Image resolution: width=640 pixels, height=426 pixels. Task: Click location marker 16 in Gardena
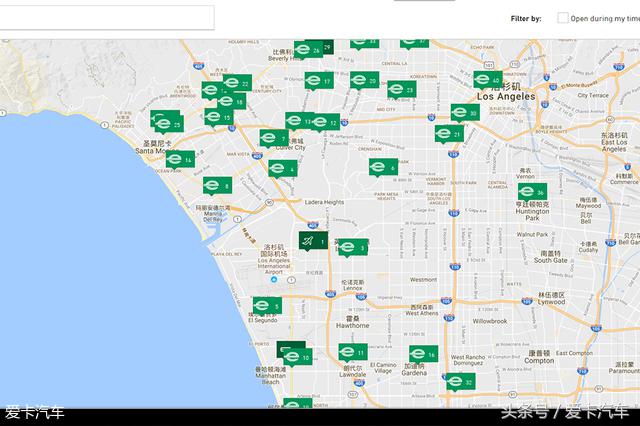pos(422,354)
